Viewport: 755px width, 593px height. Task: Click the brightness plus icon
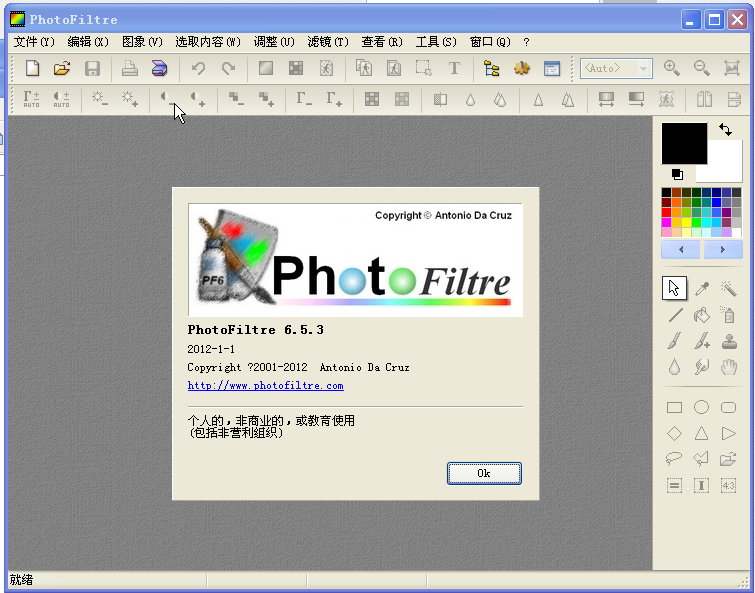click(130, 99)
